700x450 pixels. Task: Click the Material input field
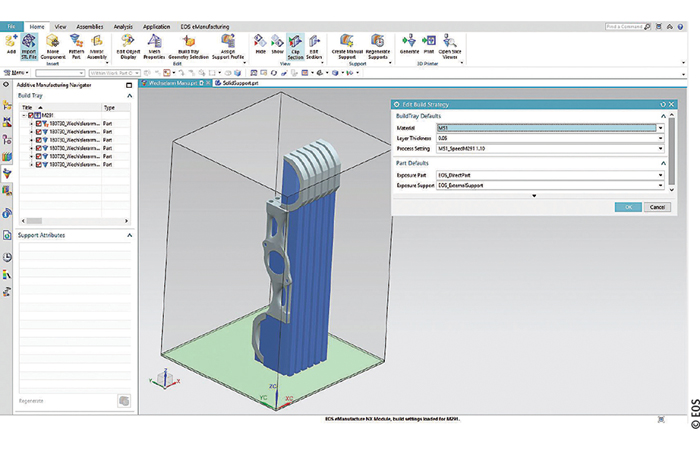point(546,128)
